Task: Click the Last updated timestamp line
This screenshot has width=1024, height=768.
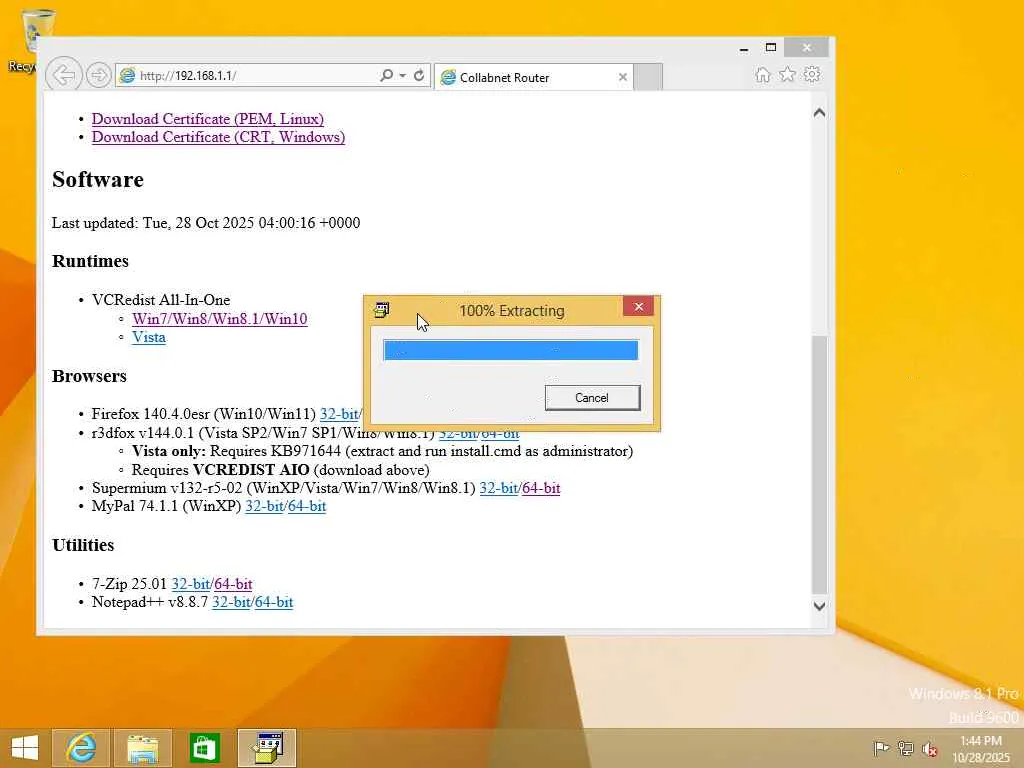Action: [206, 223]
